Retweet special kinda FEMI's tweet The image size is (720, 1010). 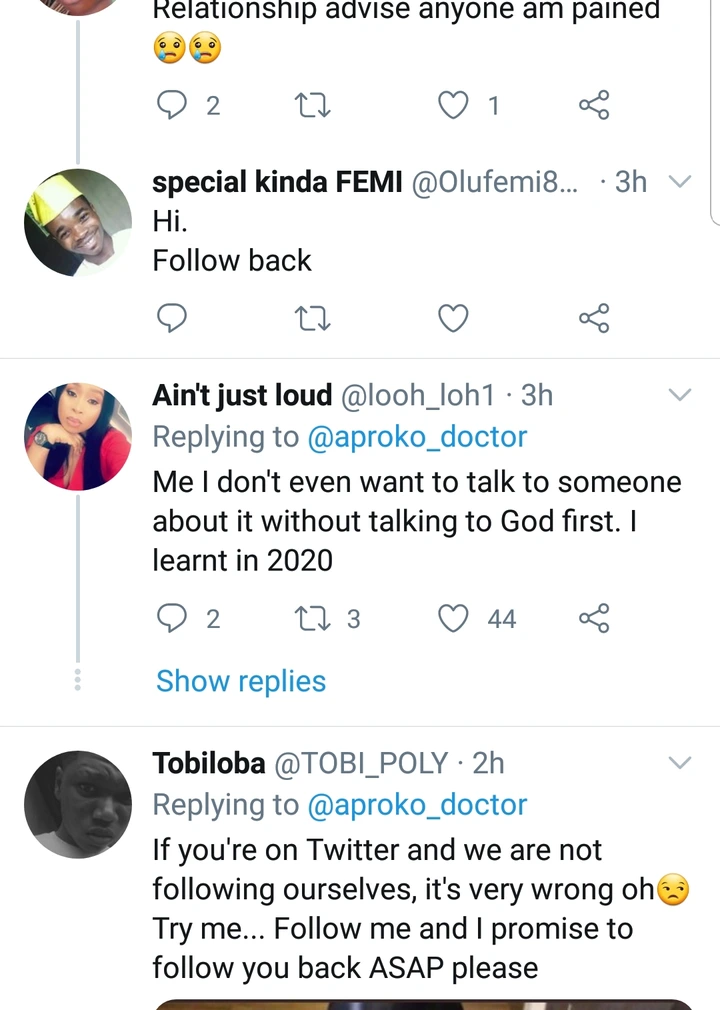tap(313, 318)
